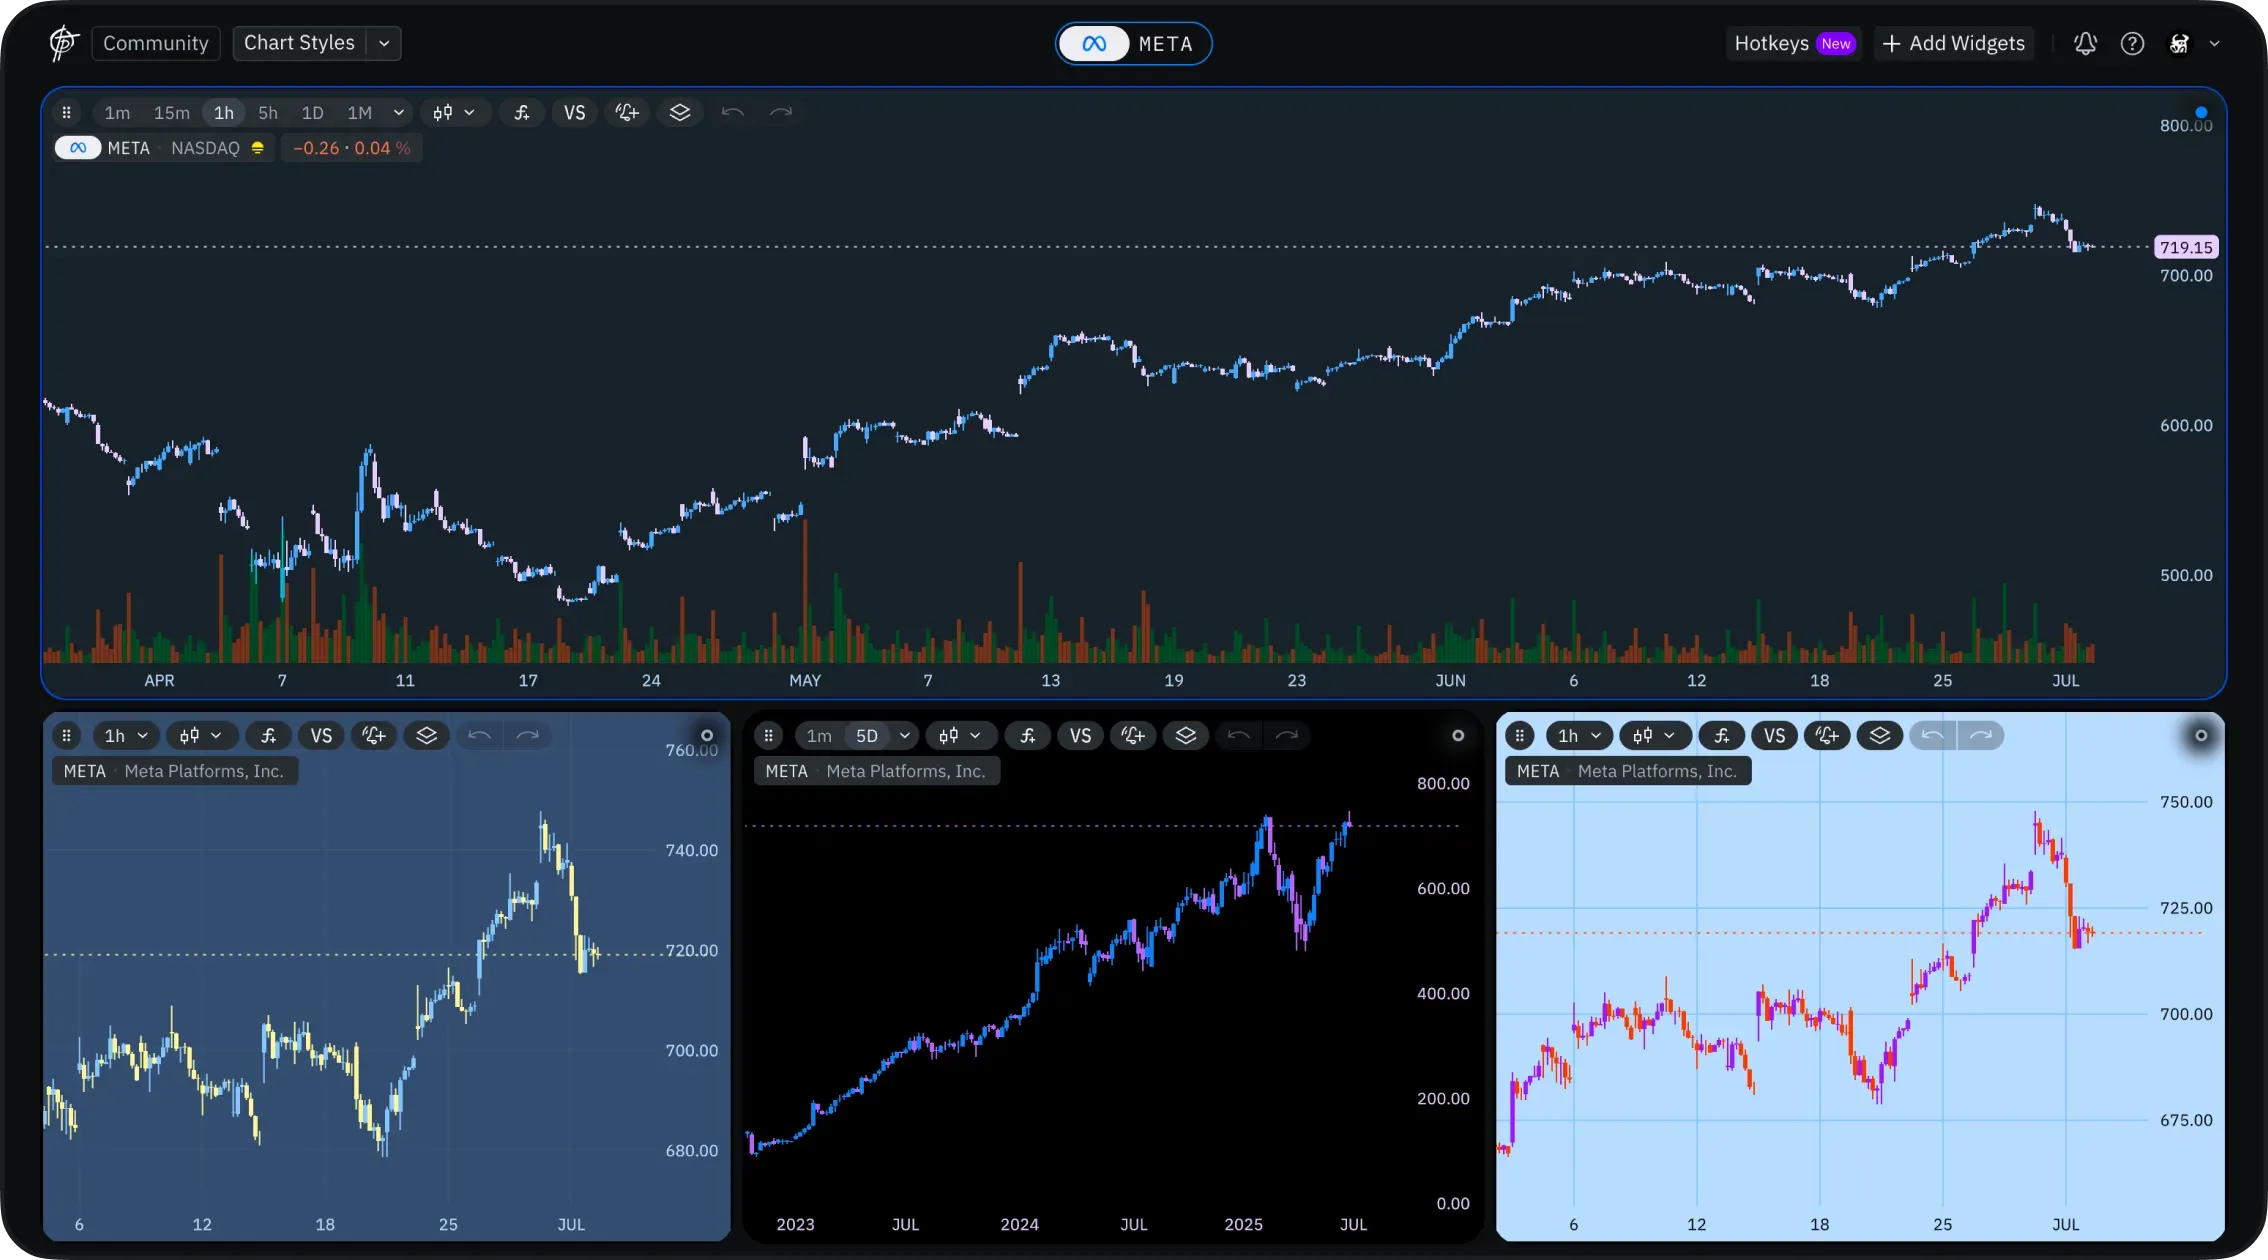Grab the black chart drag handle

point(768,735)
